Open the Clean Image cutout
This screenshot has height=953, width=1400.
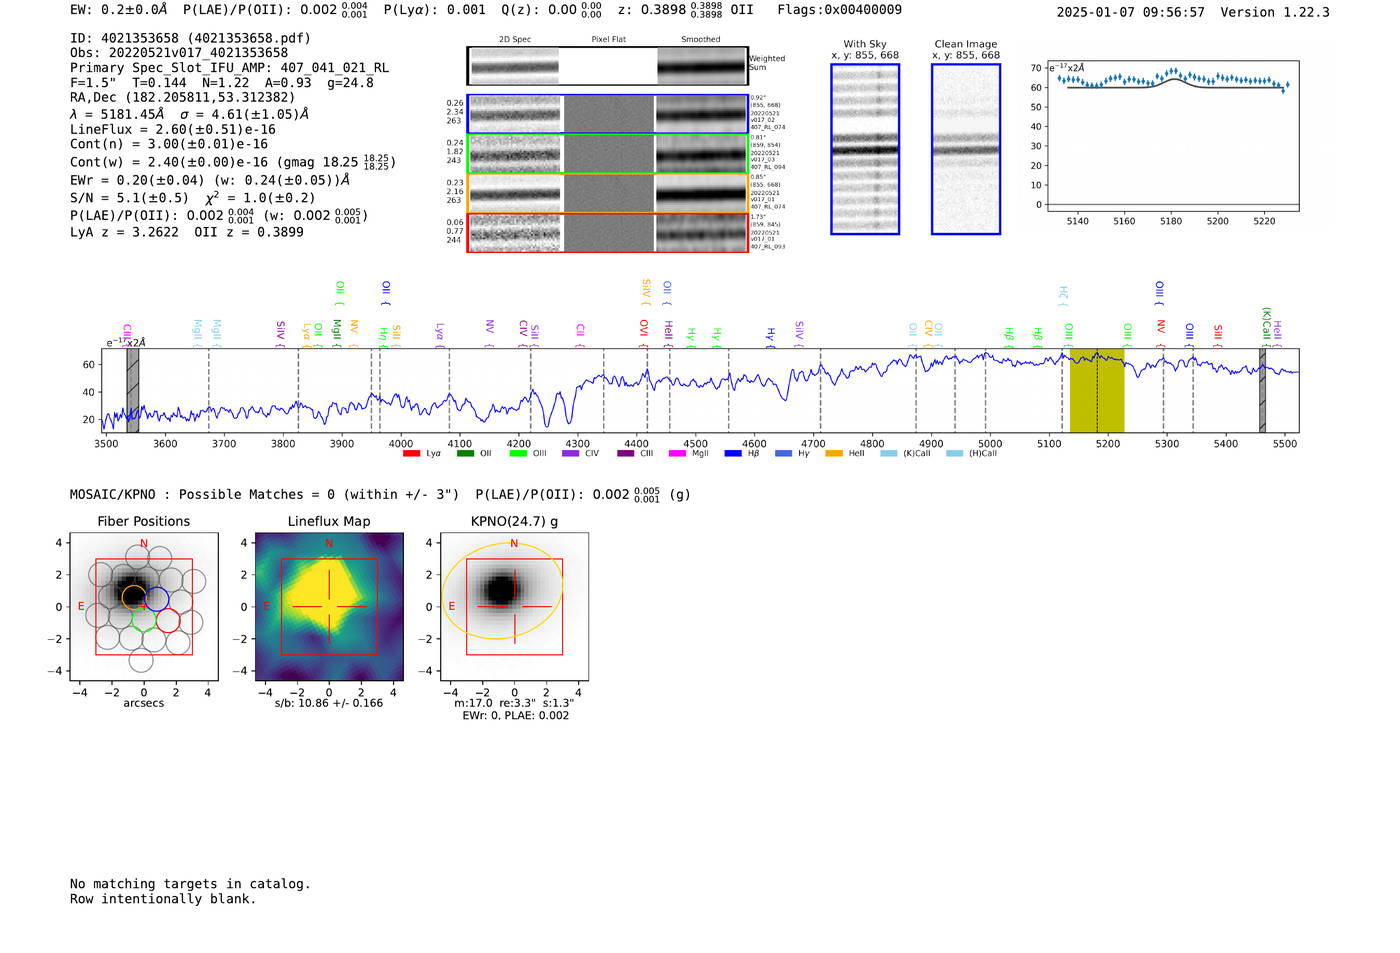966,150
